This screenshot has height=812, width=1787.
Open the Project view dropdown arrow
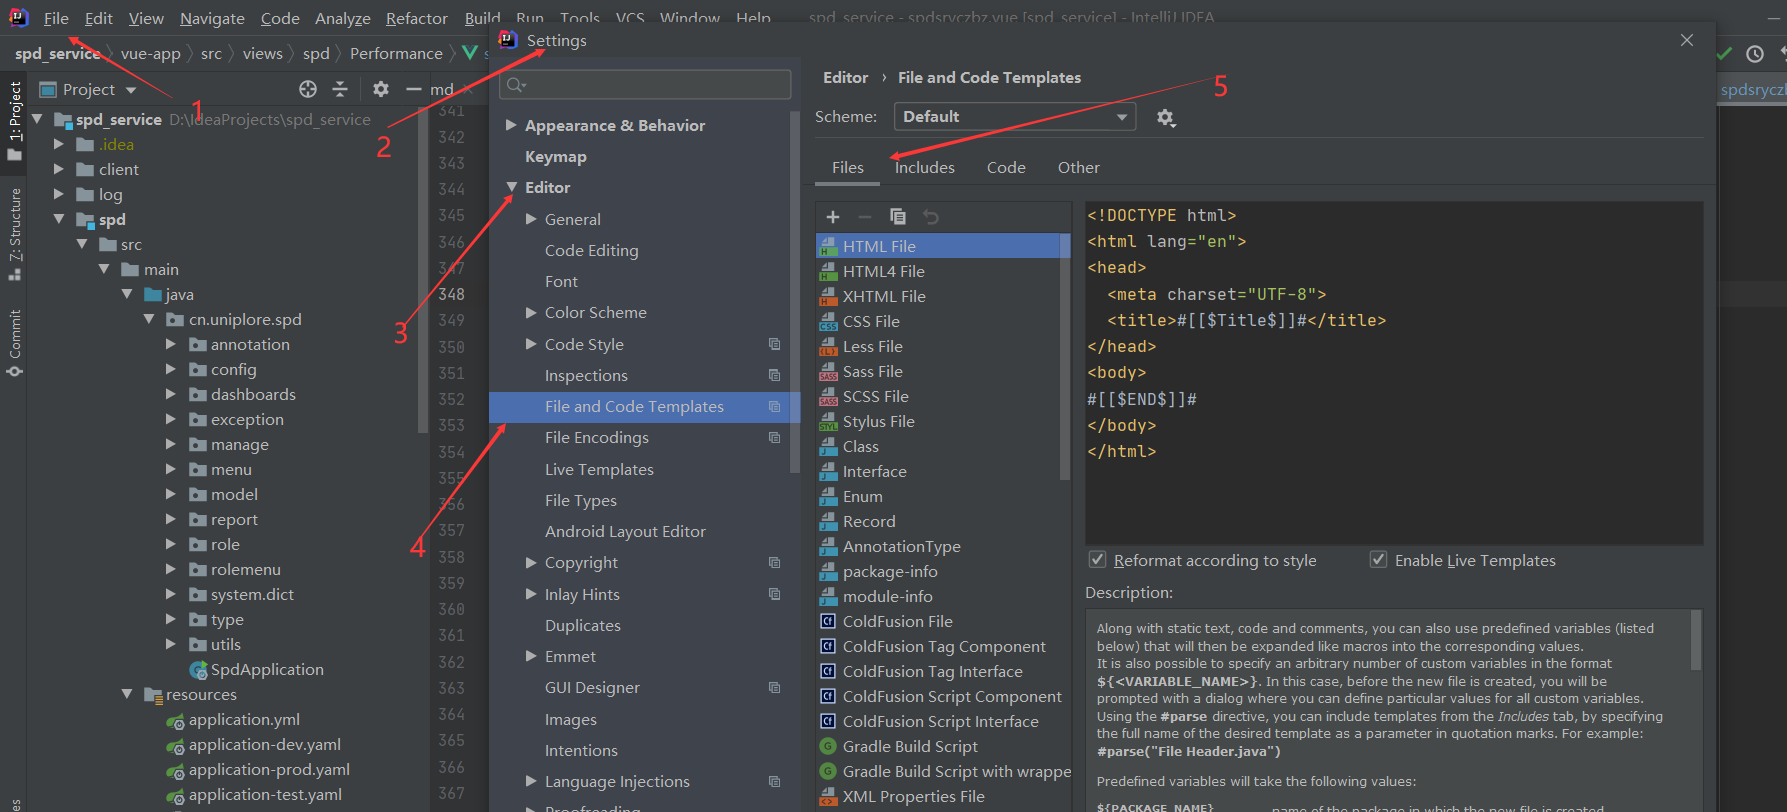131,90
